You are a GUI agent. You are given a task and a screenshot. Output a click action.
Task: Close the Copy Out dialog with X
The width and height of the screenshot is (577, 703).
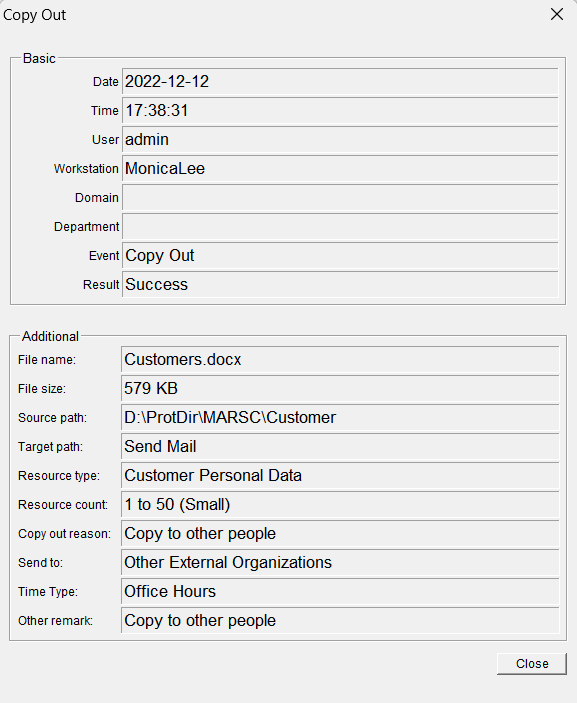coord(556,14)
